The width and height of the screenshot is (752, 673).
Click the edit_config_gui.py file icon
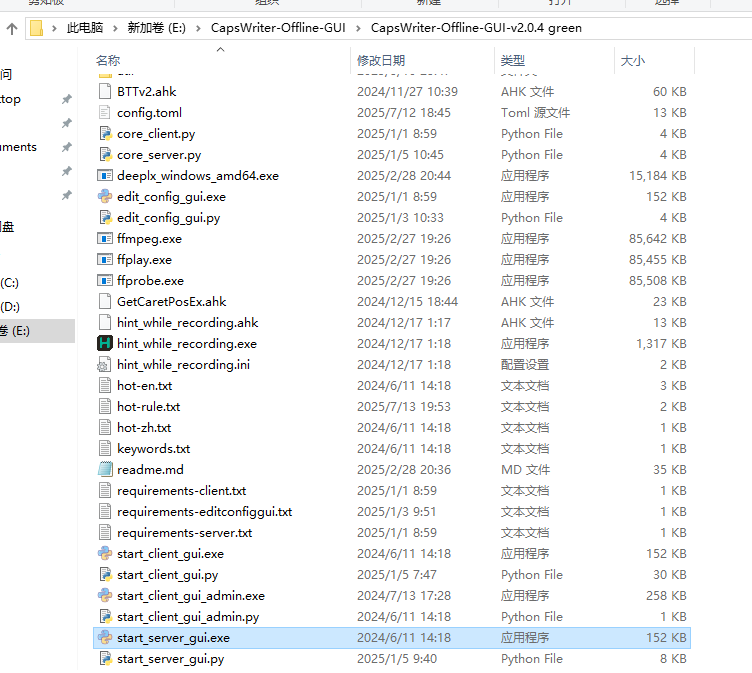(105, 217)
